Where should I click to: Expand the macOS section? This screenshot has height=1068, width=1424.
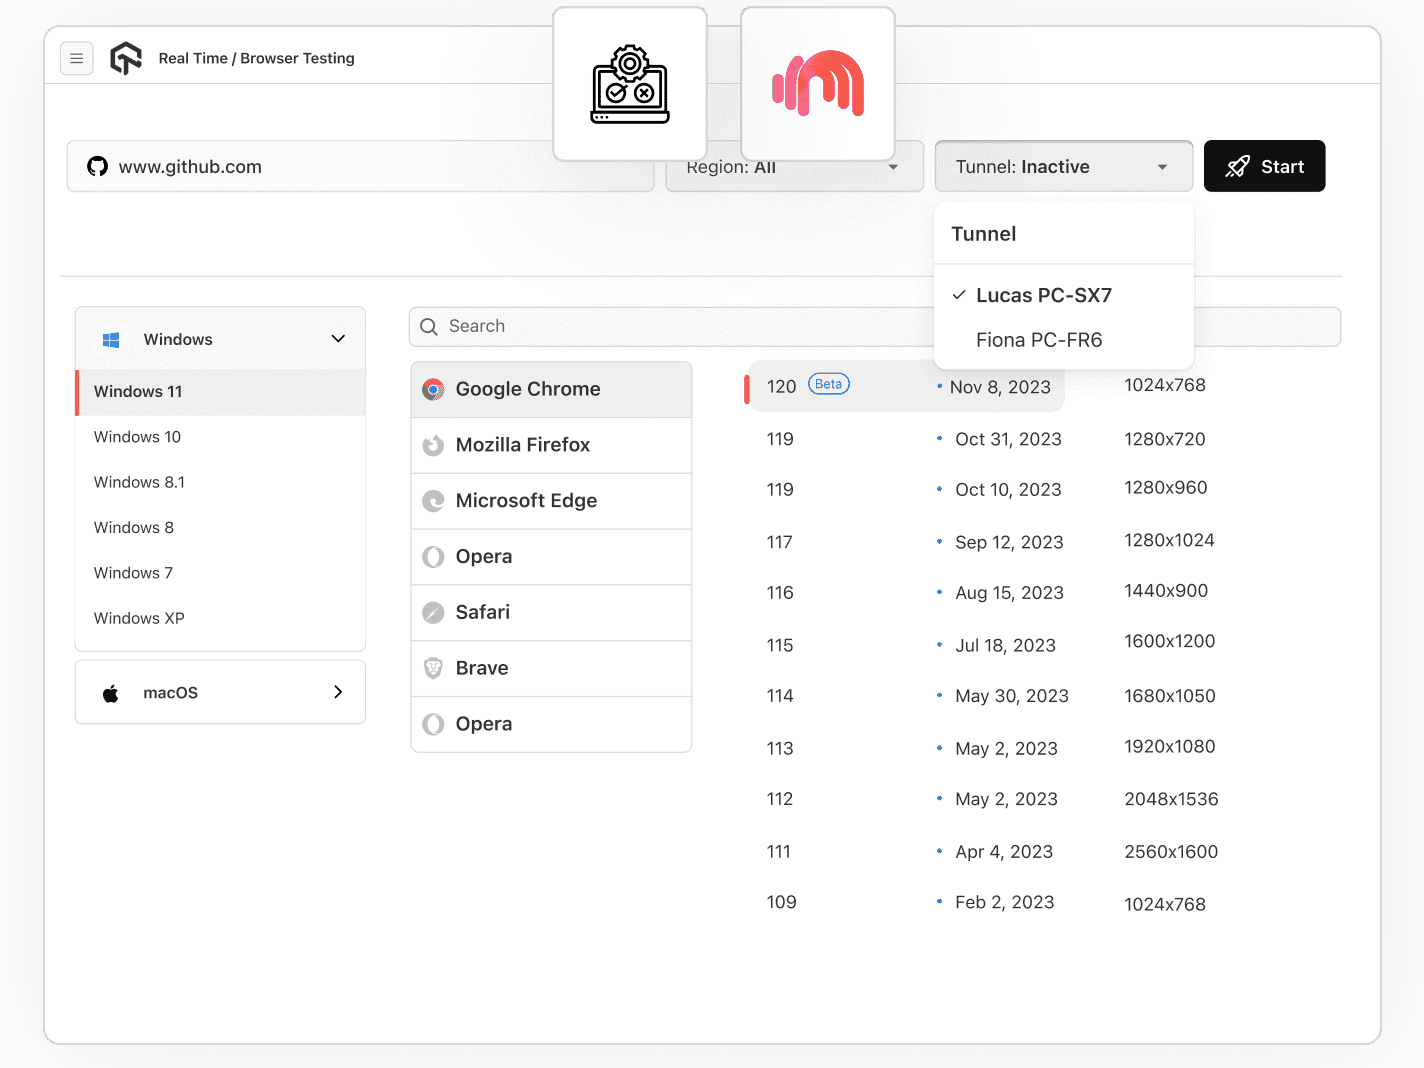point(219,691)
